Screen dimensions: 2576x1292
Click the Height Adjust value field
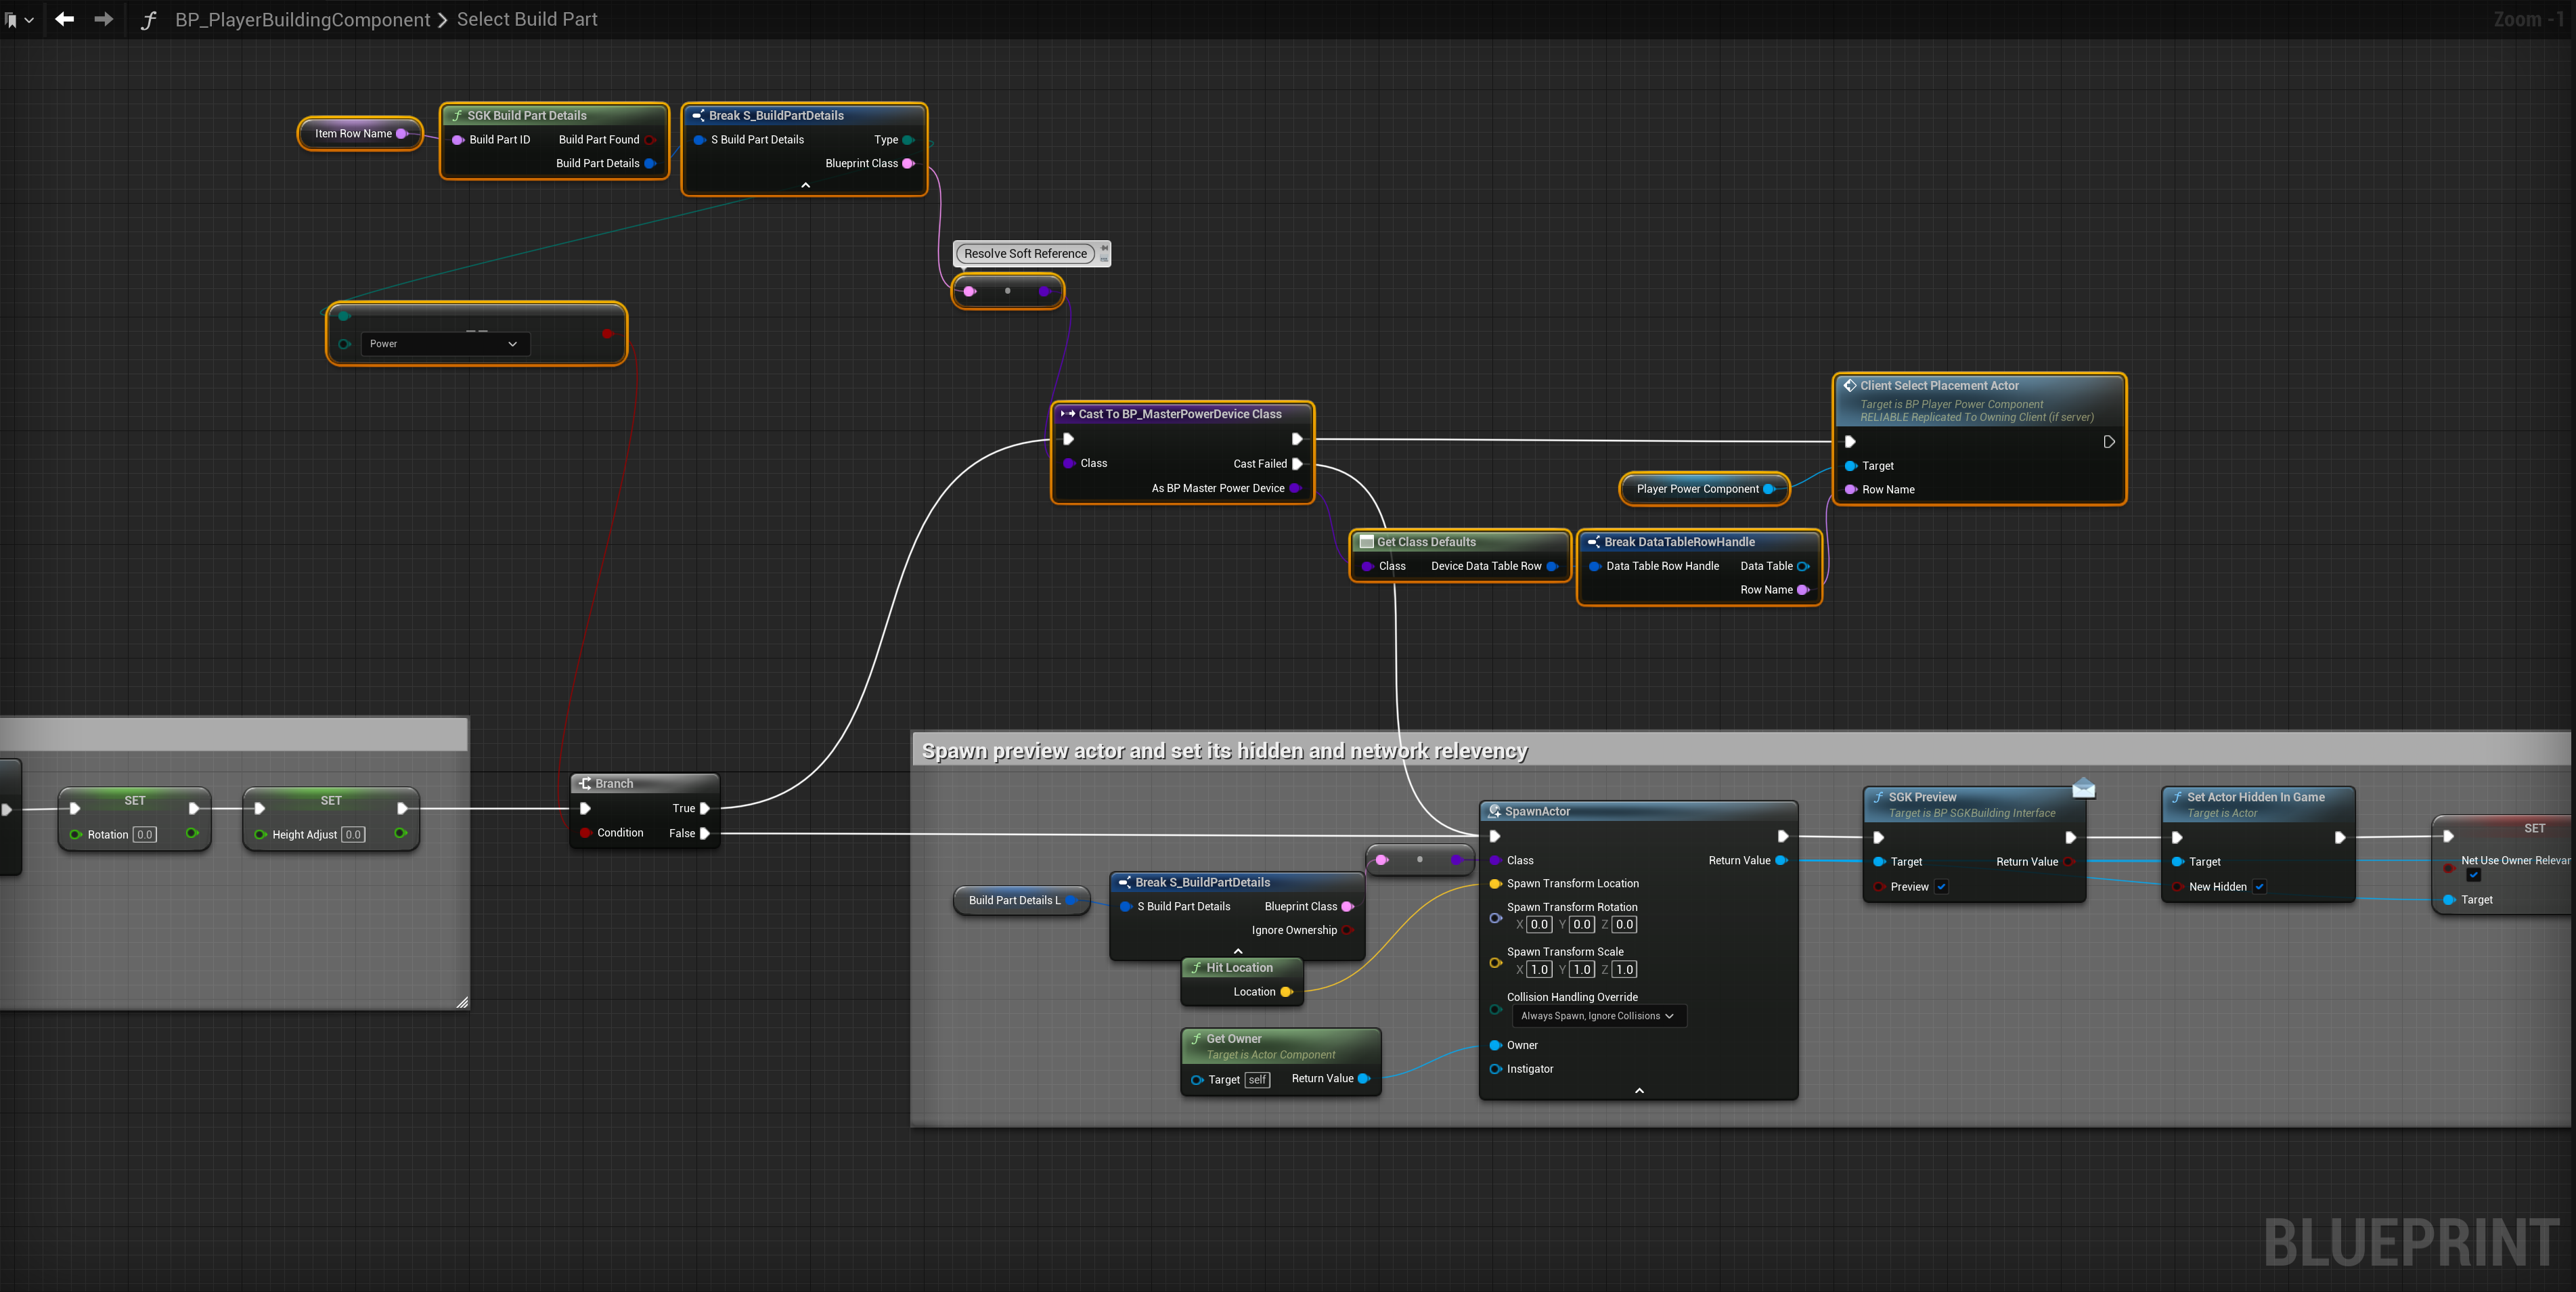click(x=353, y=835)
